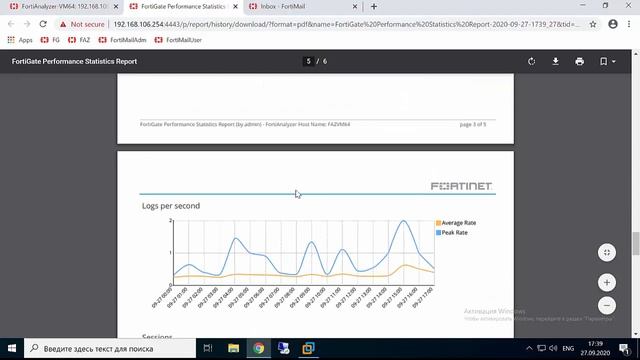Click the Logs per second heading
The width and height of the screenshot is (640, 360).
tap(171, 206)
